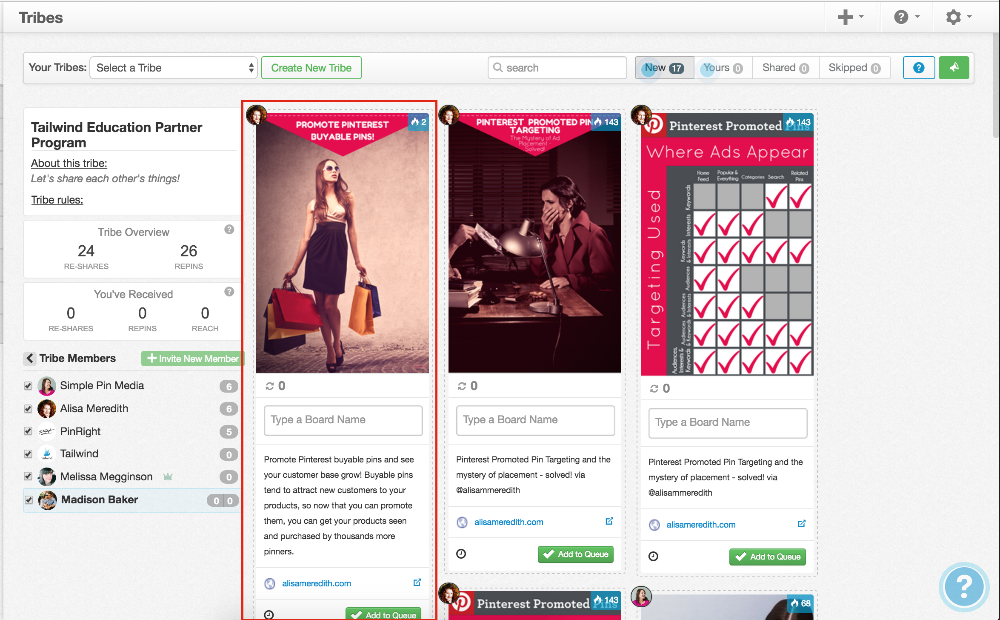Collapse Tribe Members with the chevron
This screenshot has height=620, width=1000.
point(29,358)
